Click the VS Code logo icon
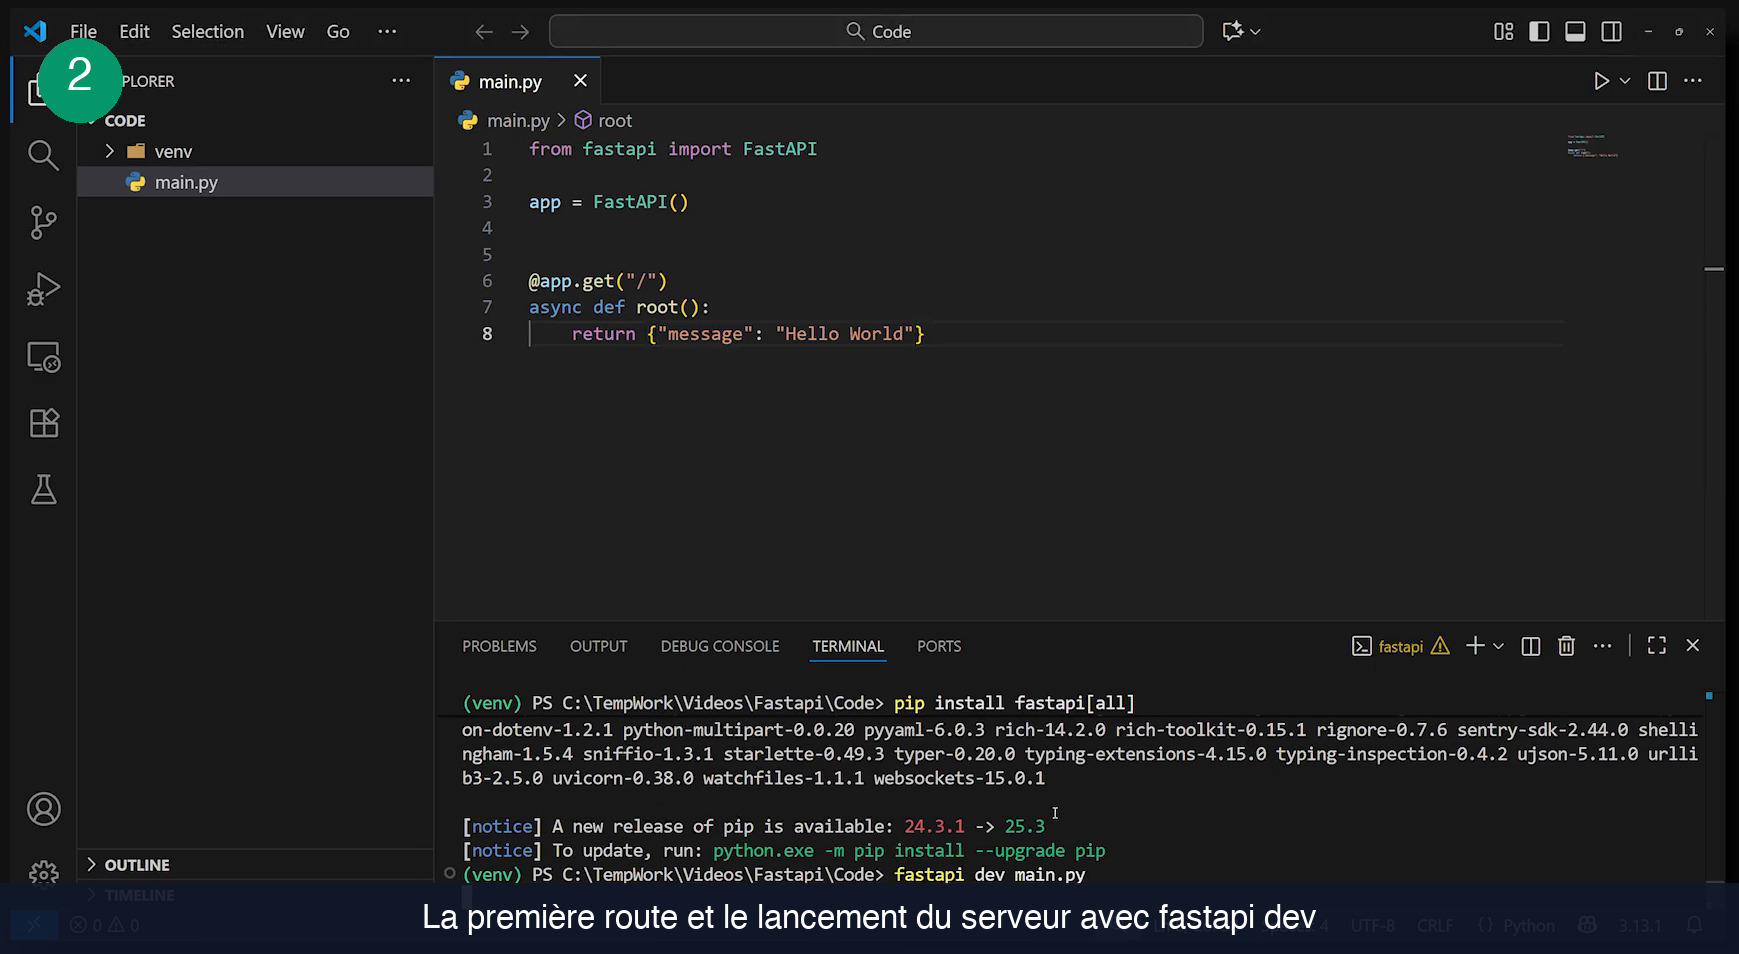The image size is (1739, 954). click(x=35, y=31)
